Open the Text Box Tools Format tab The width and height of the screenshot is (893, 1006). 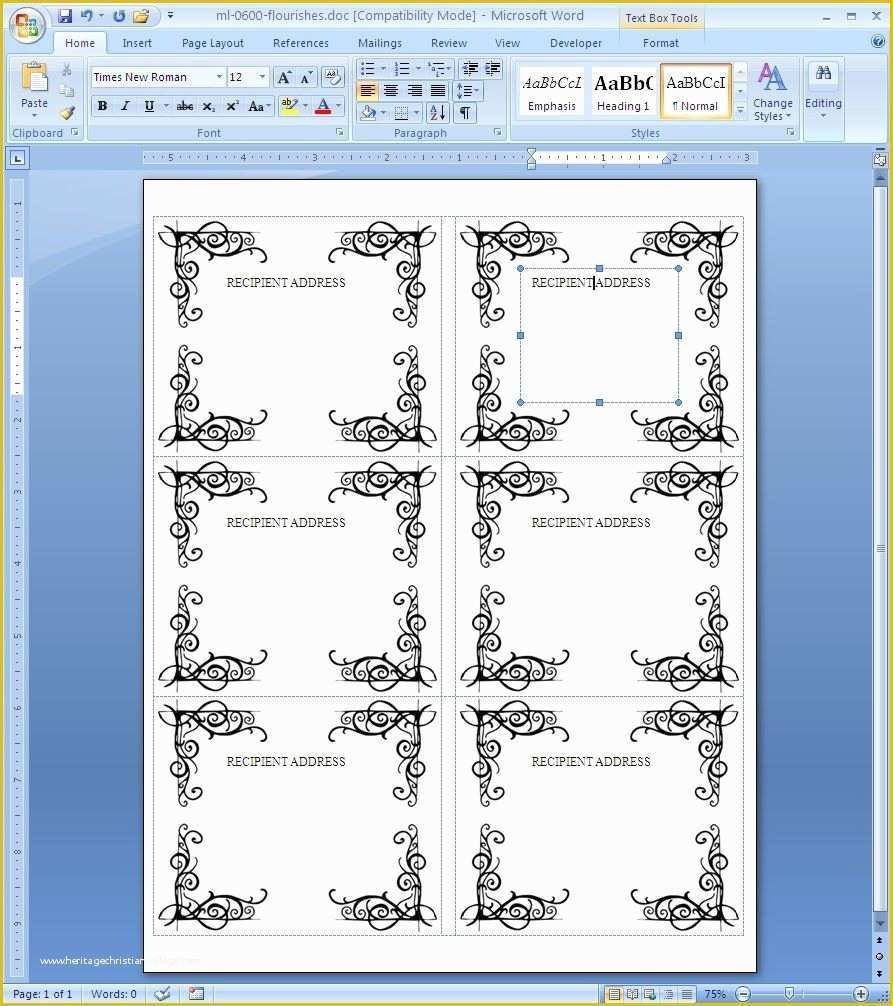660,43
